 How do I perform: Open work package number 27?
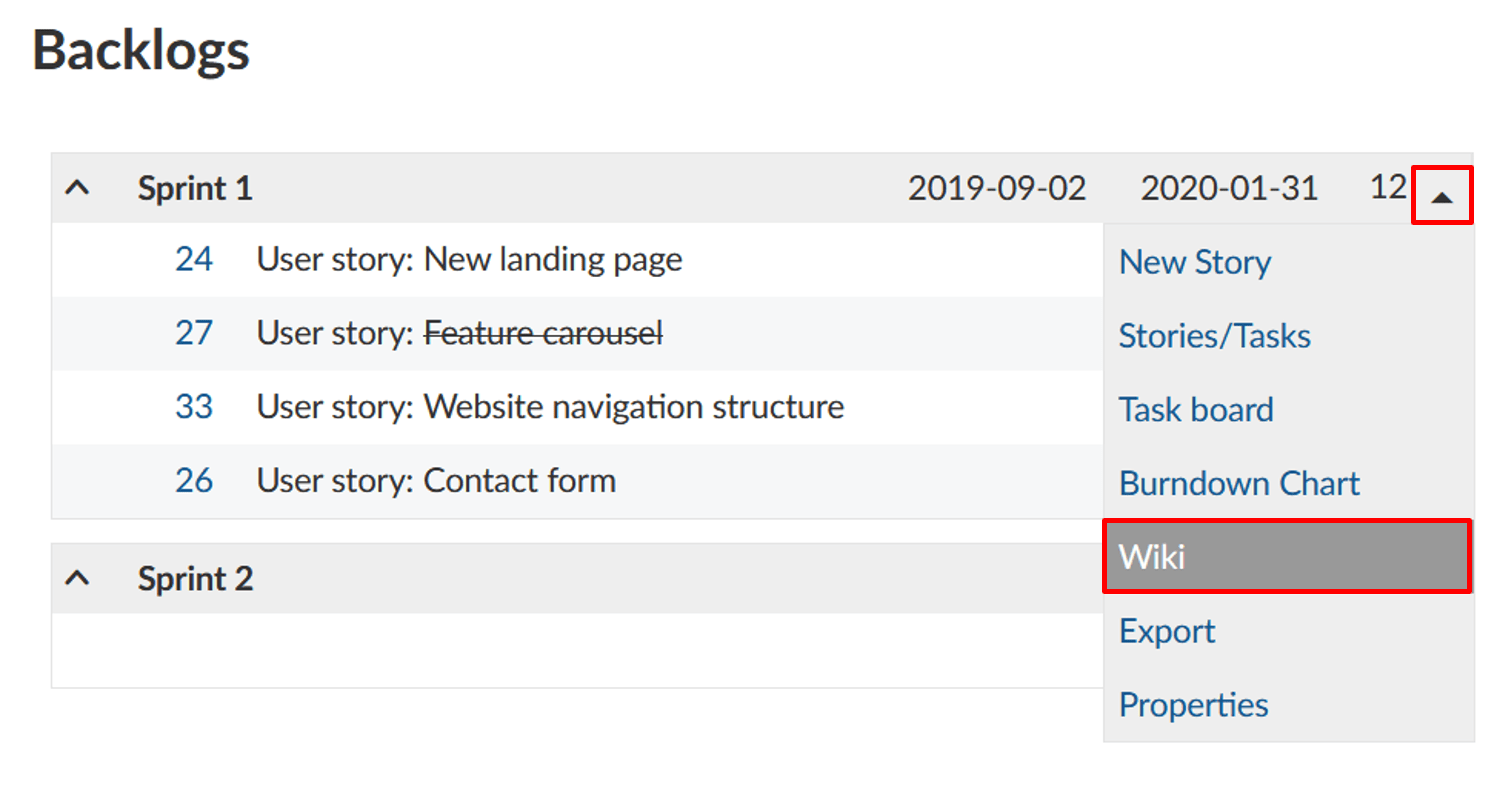pos(194,333)
